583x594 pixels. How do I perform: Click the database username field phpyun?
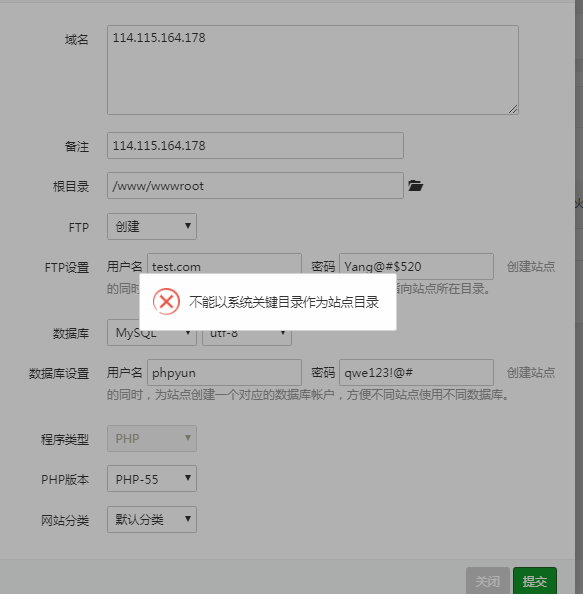tap(224, 373)
